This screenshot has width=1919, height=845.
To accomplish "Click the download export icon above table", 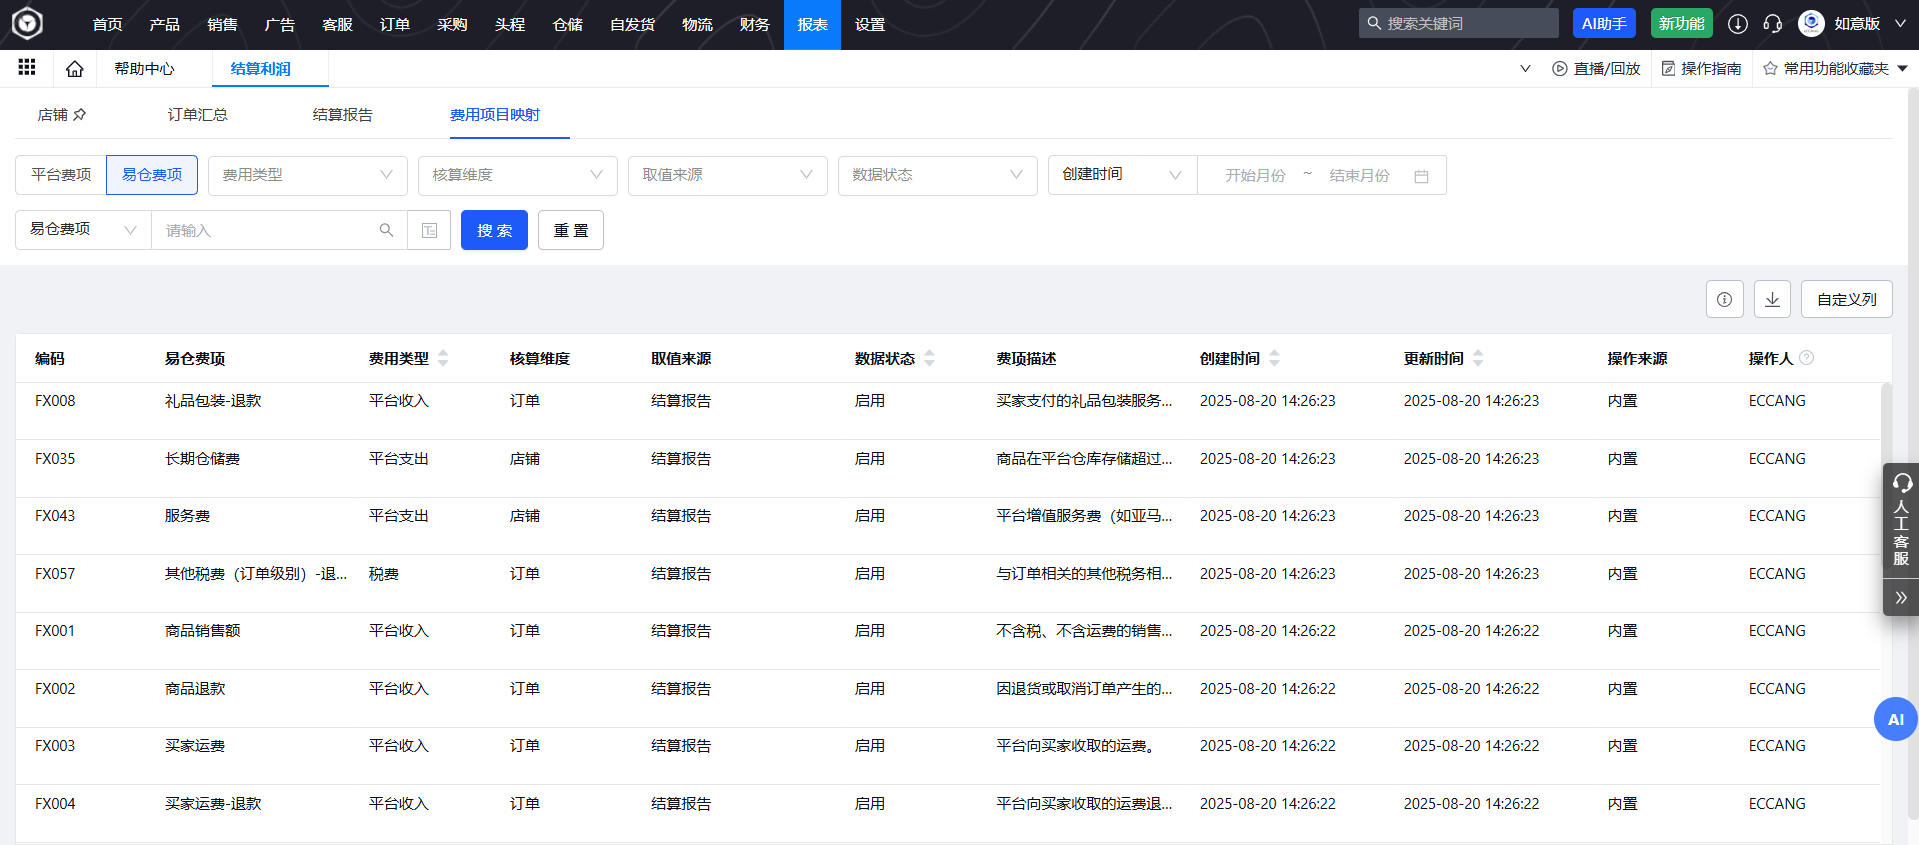I will 1772,299.
